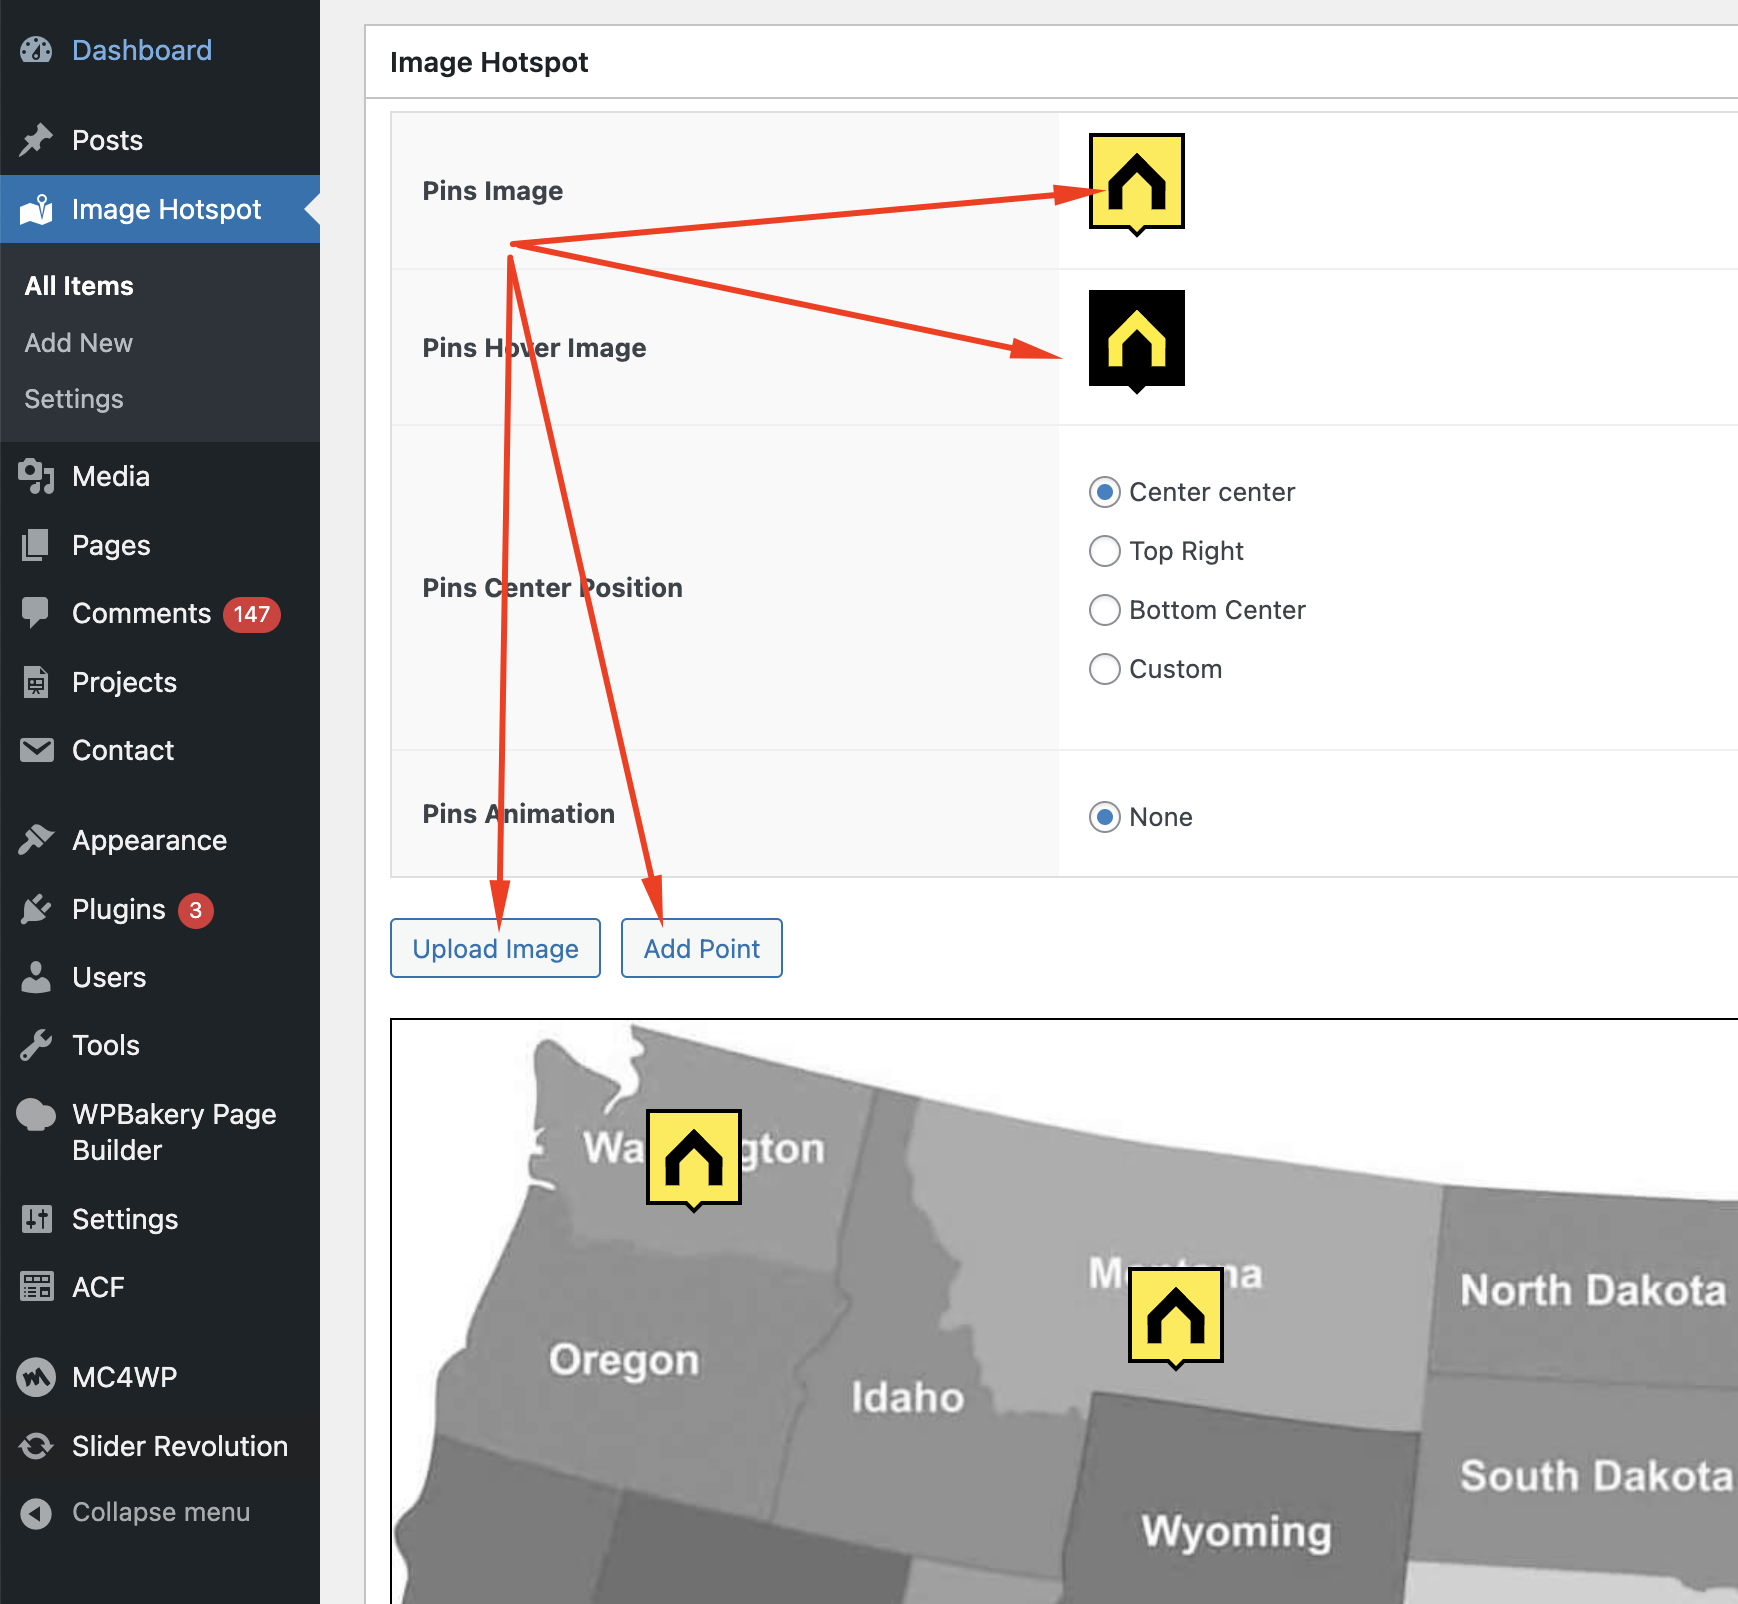Click the Settings sliders icon
The height and width of the screenshot is (1604, 1738).
tap(36, 1219)
